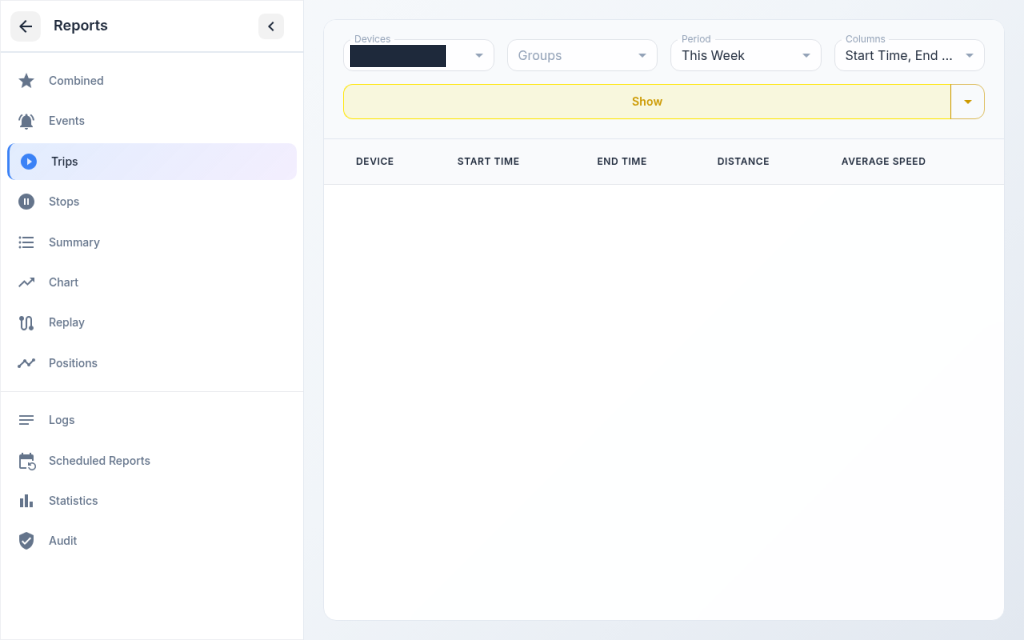
Task: Click the list icon for Summary
Action: point(26,242)
